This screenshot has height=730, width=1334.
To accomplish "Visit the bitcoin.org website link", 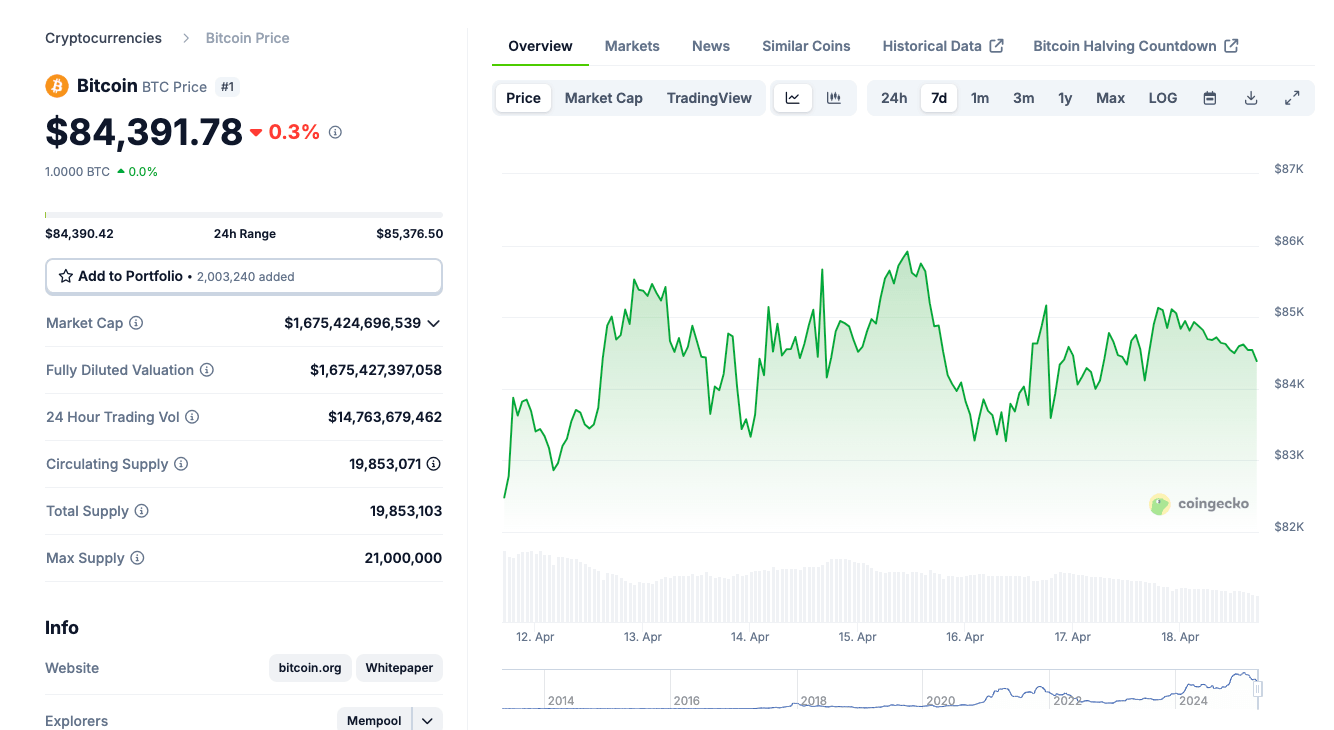I will tap(309, 667).
